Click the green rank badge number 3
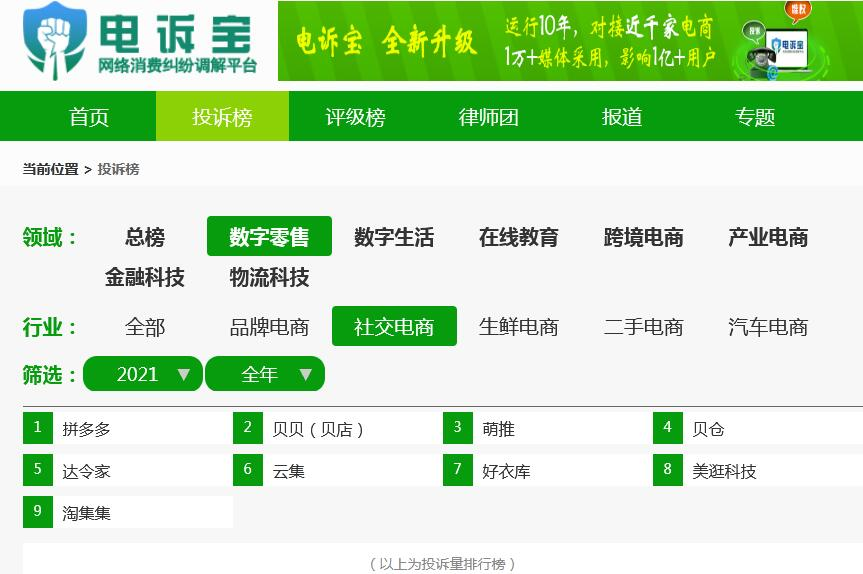Screen dimensions: 863x574 (x=458, y=428)
